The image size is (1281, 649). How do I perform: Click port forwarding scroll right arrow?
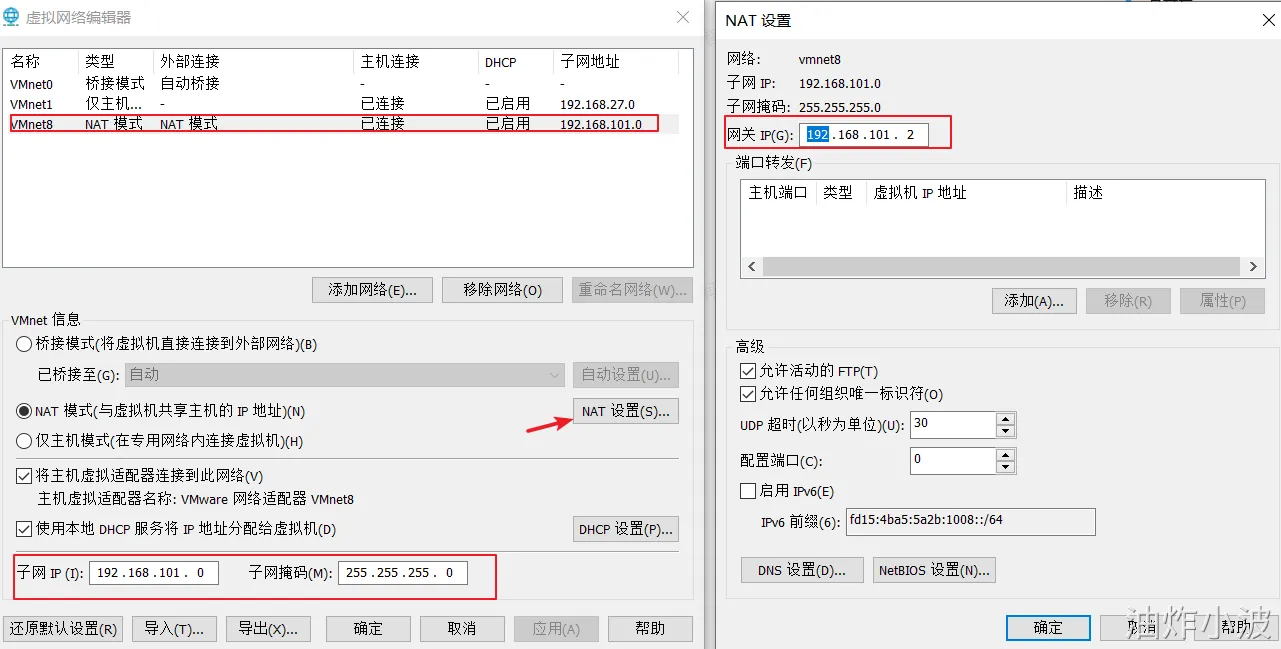coord(1253,267)
